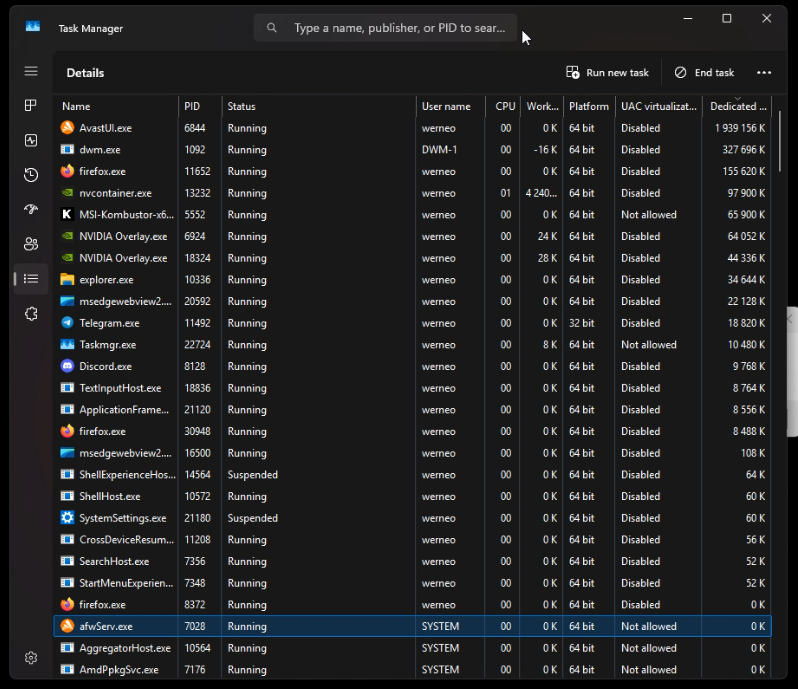This screenshot has height=689, width=798.
Task: Click PID 30948 cell
Action: click(x=197, y=431)
